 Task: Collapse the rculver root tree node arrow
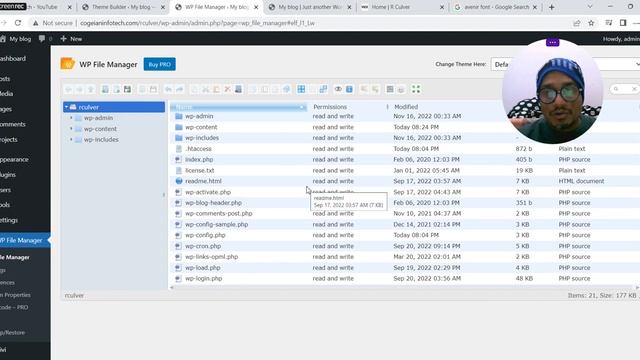[67, 107]
